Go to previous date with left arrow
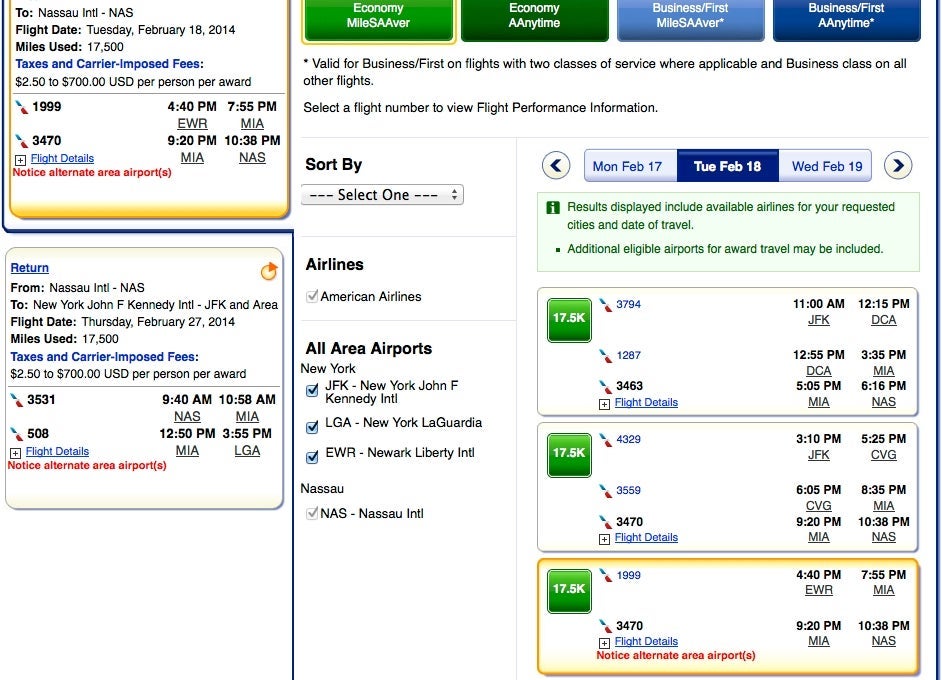 [x=556, y=165]
